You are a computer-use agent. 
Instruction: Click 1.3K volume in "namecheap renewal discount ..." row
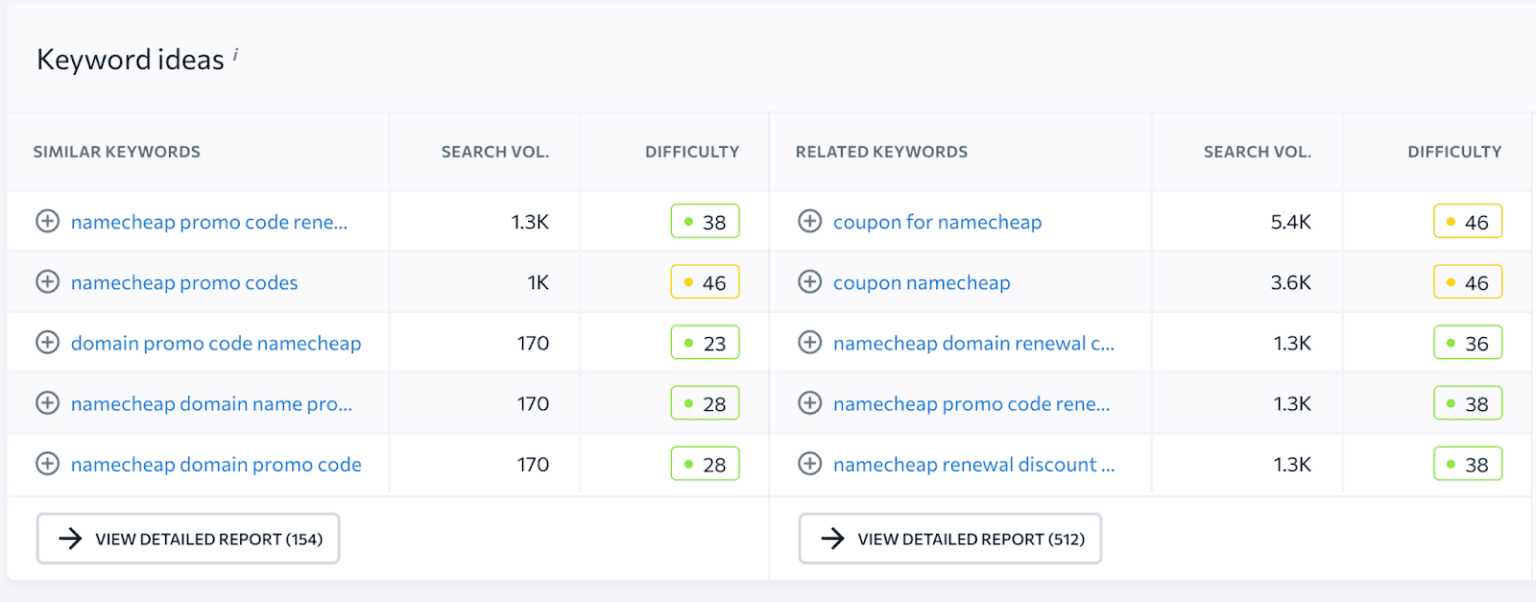pos(1293,464)
